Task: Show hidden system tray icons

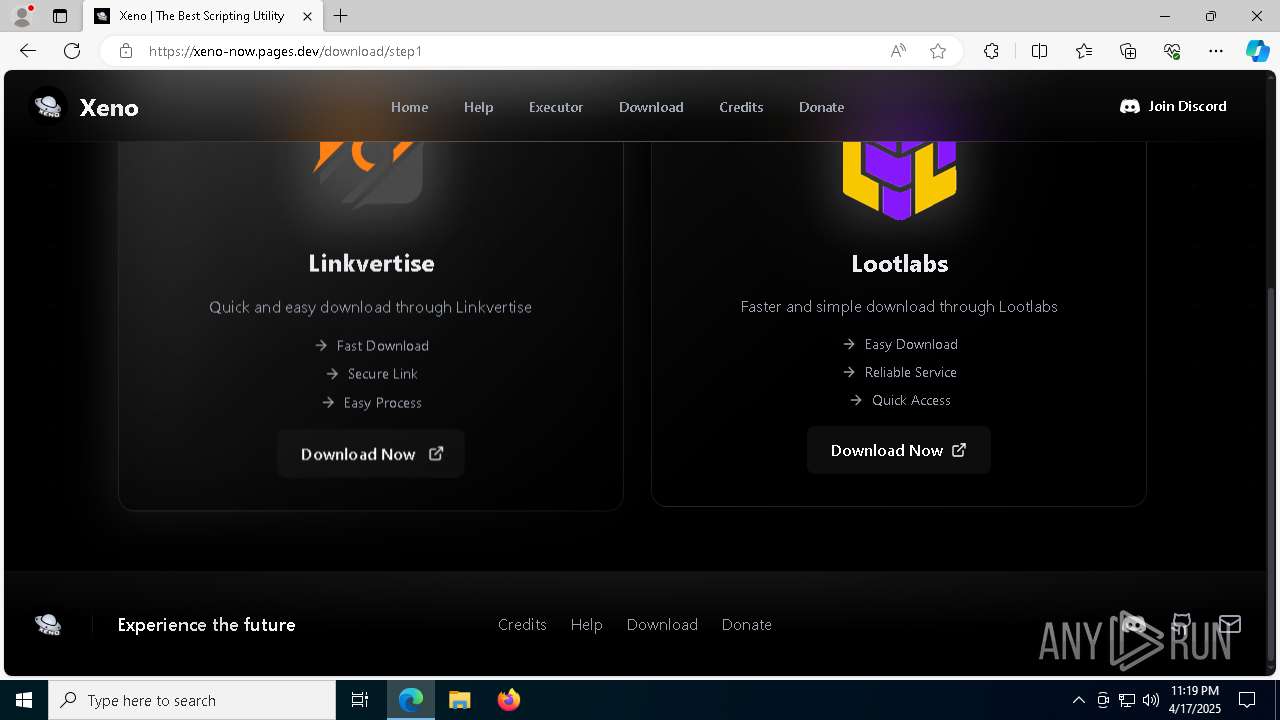Action: (1078, 700)
